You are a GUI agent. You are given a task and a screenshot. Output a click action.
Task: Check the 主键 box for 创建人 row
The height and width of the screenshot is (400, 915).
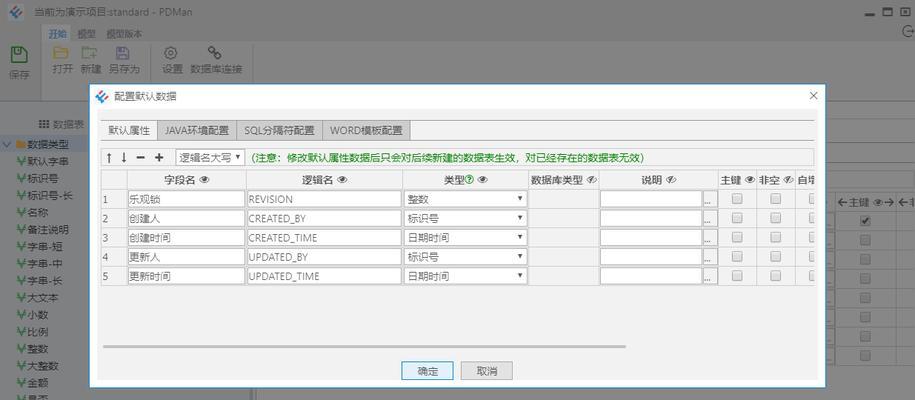[x=737, y=218]
